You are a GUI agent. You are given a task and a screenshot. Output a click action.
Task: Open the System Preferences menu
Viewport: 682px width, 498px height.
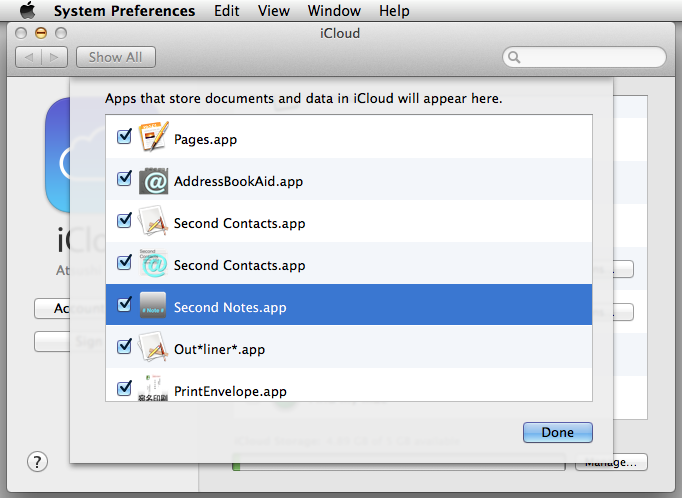click(x=124, y=10)
